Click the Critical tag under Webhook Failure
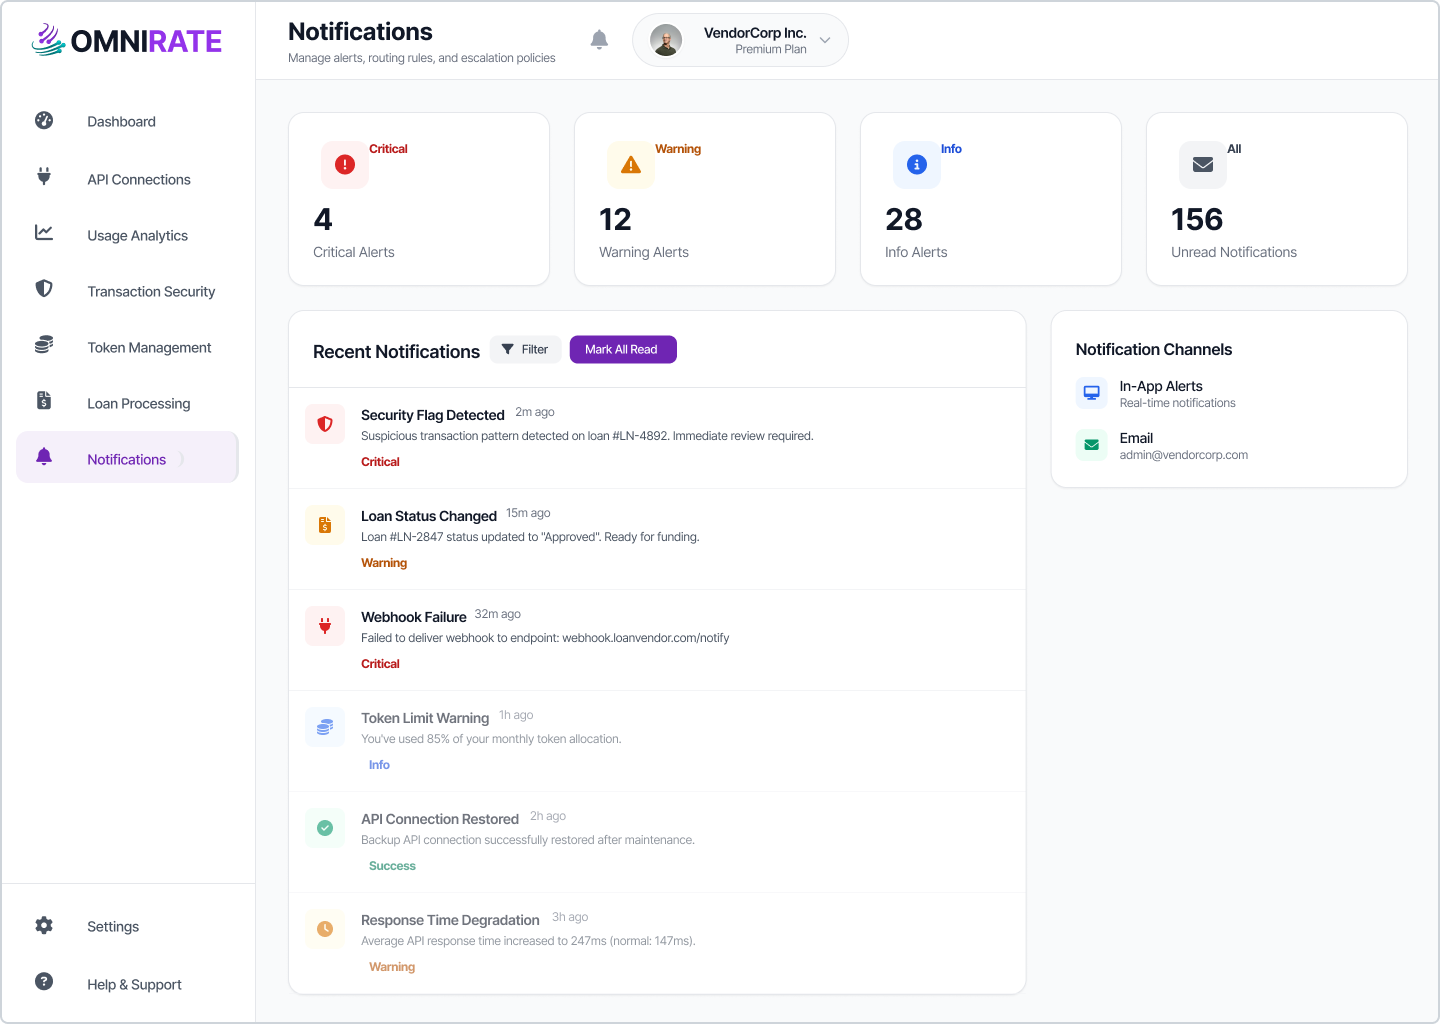Screen dimensions: 1440x1024 tap(380, 664)
